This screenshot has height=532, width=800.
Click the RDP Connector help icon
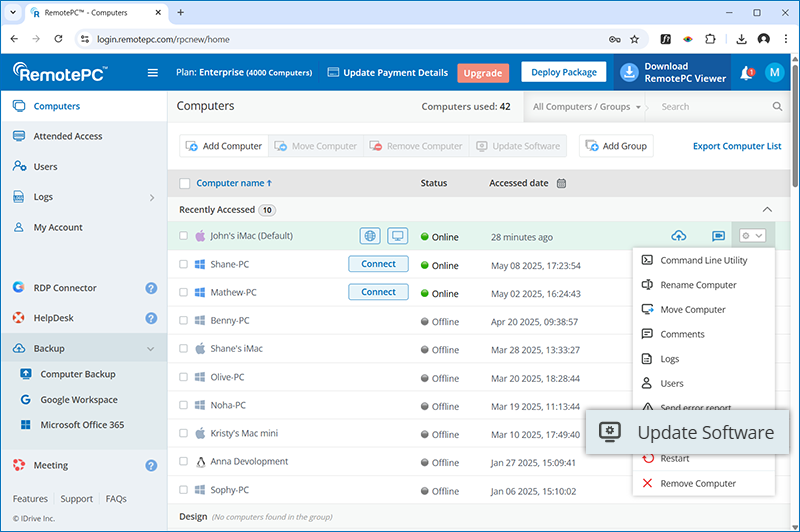[x=151, y=288]
